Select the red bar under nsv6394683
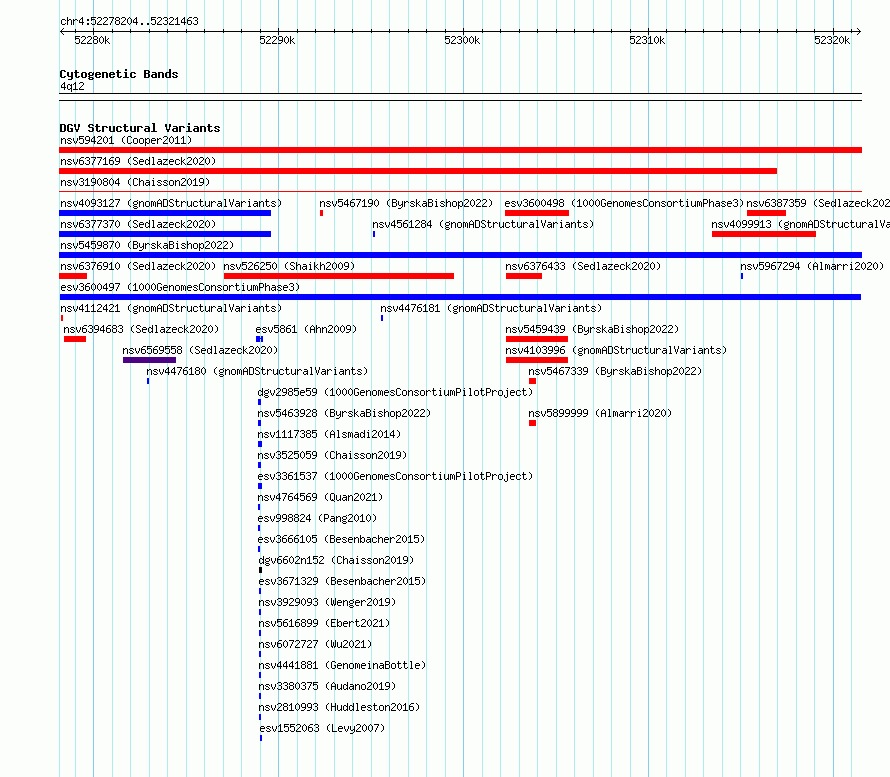 point(75,339)
